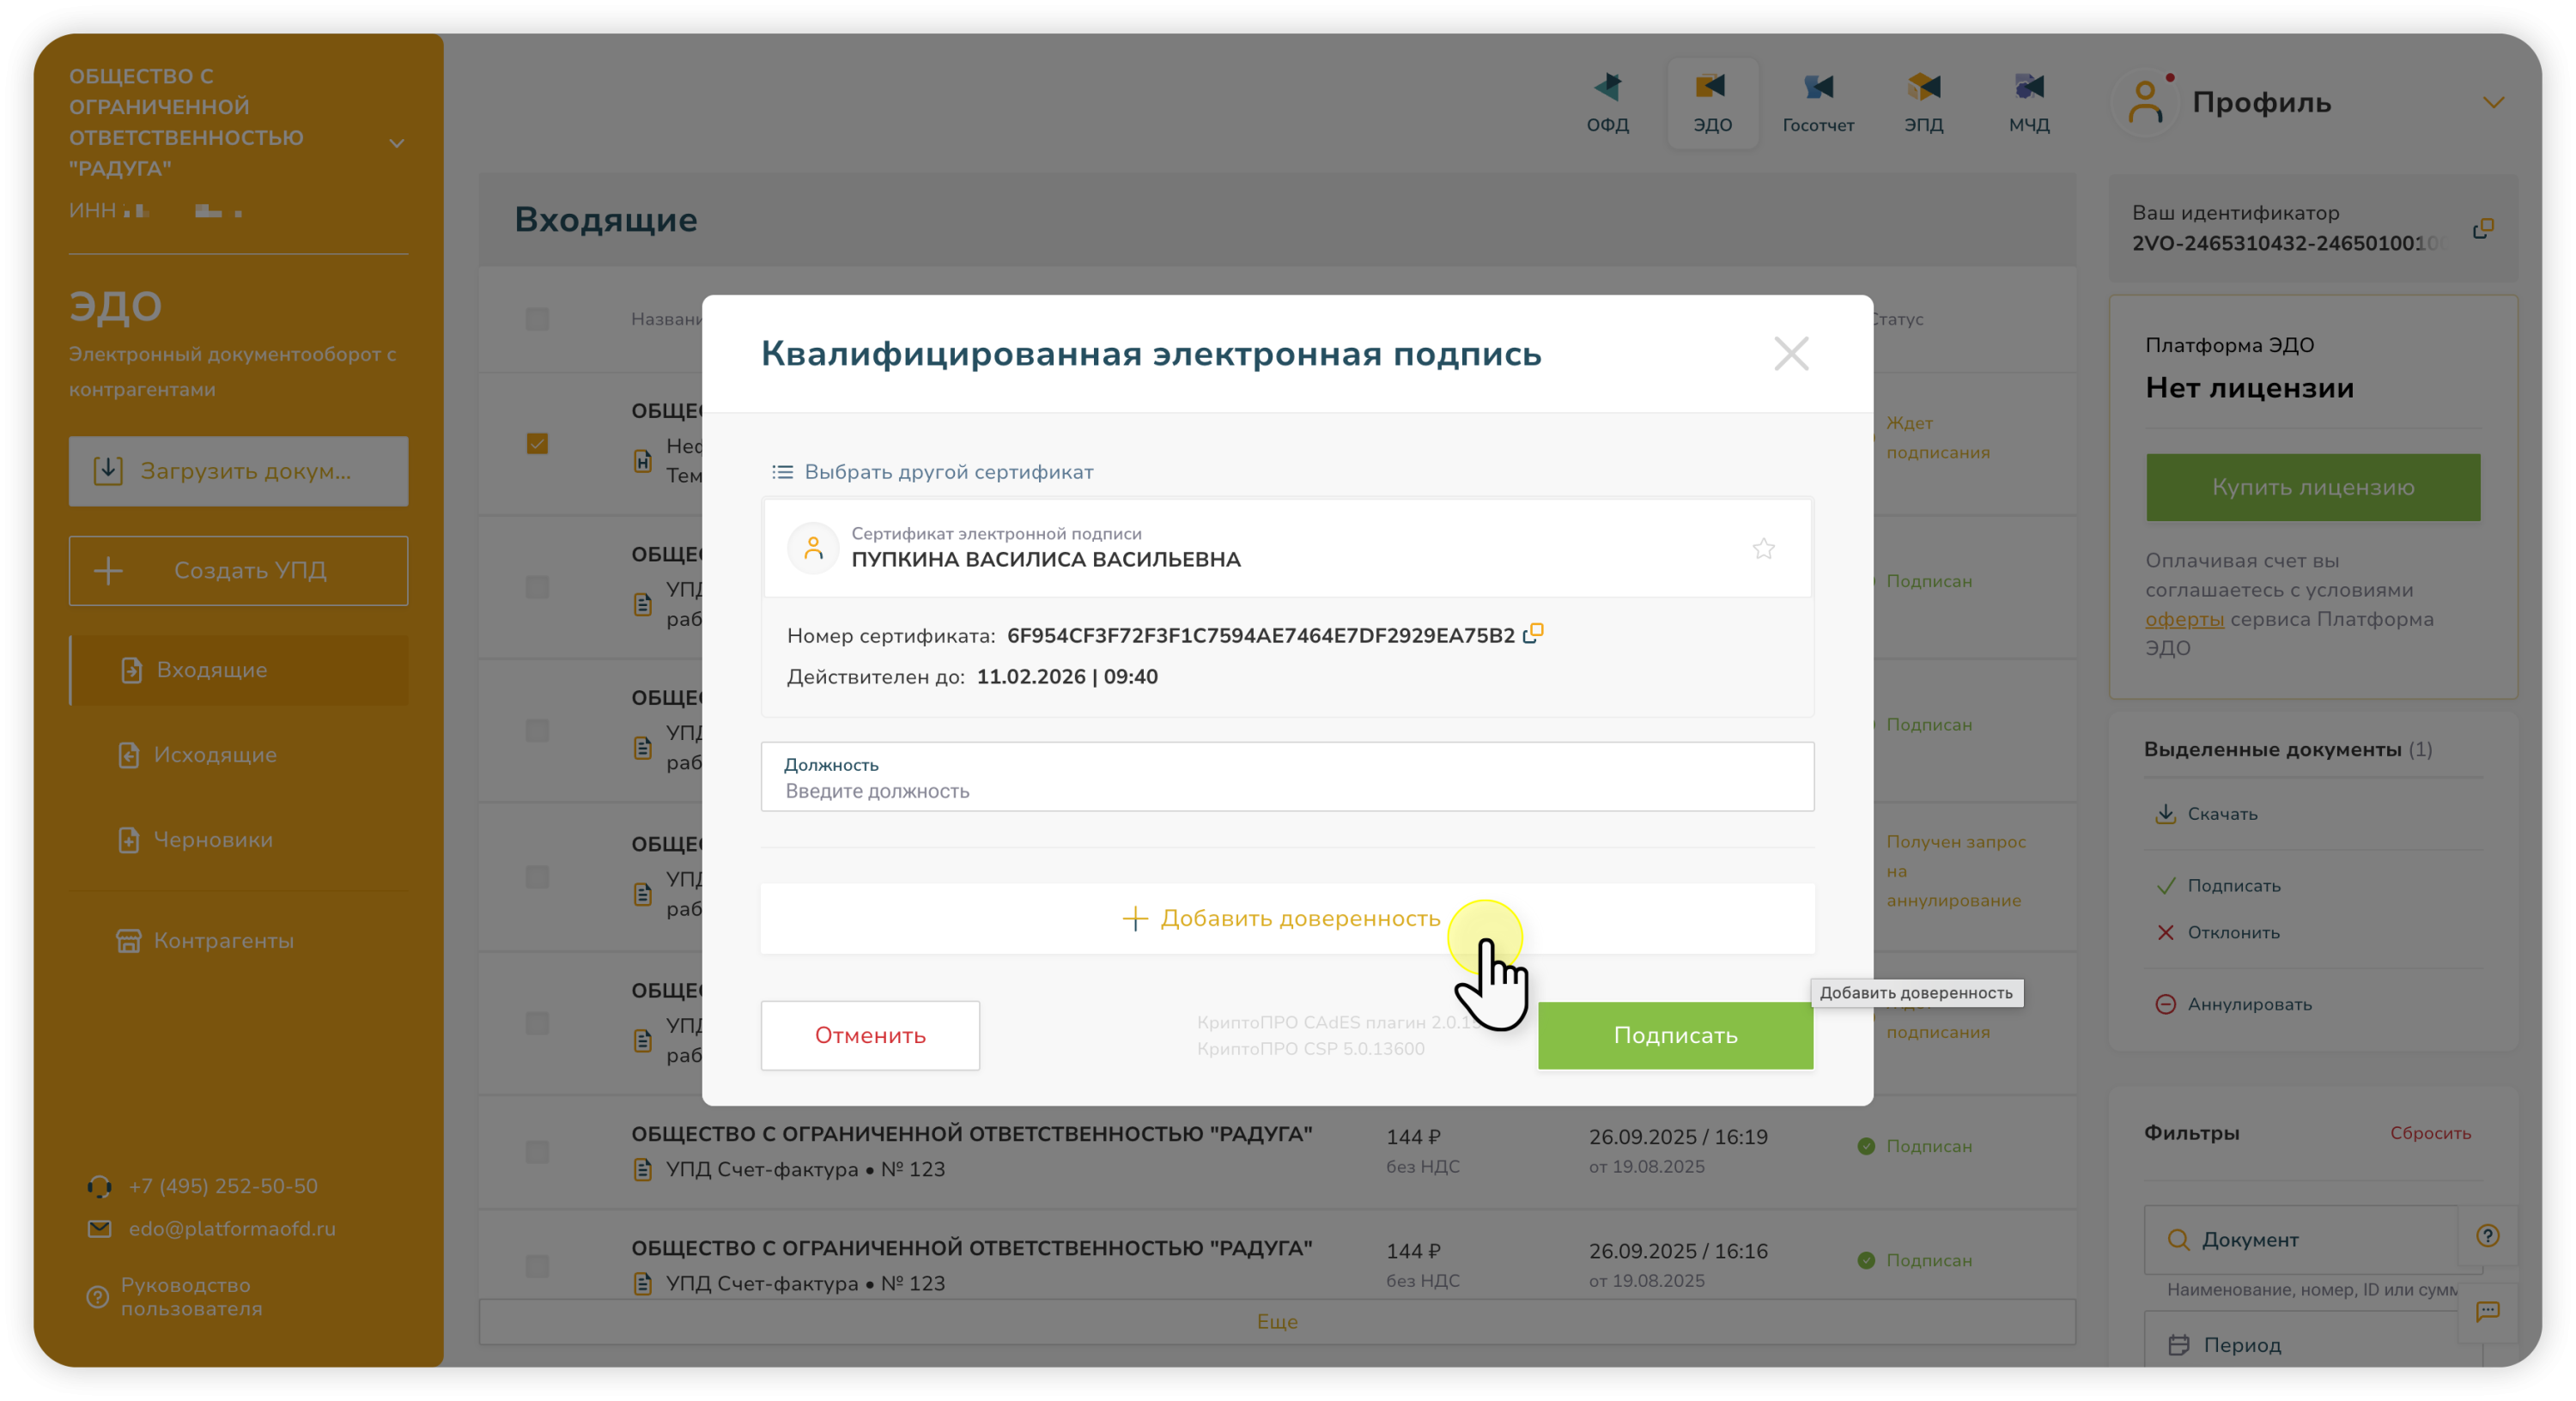Viewport: 2576px width, 1401px height.
Task: Expand the Профиль dropdown menu
Action: 2493,103
